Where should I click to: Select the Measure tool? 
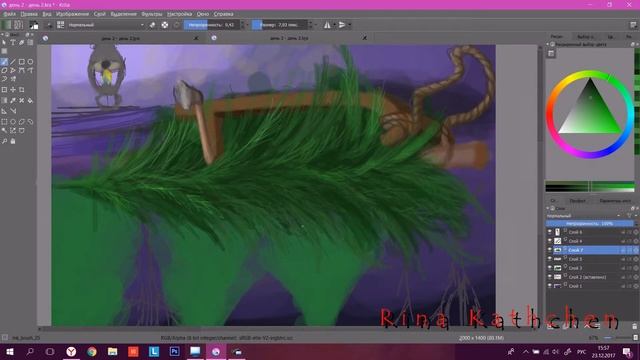point(13,111)
